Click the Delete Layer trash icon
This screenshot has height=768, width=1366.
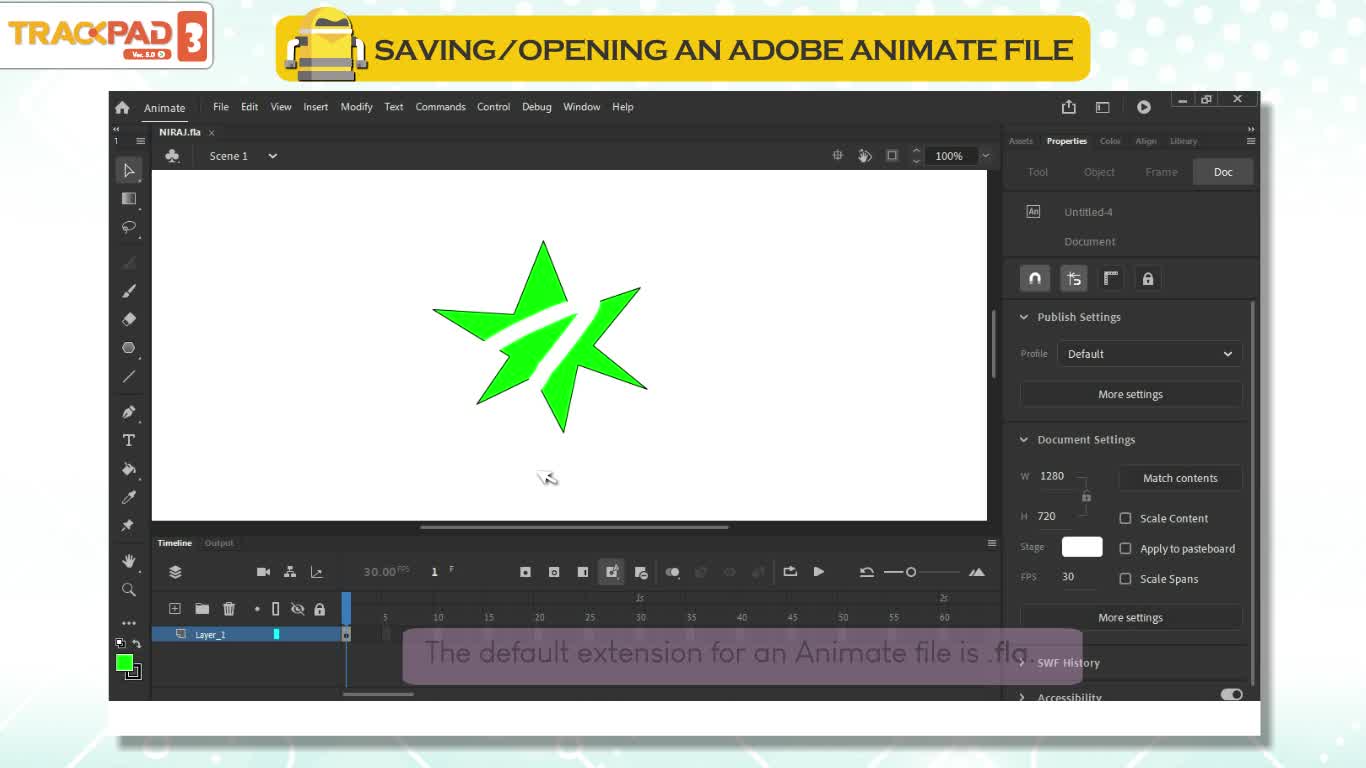229,609
